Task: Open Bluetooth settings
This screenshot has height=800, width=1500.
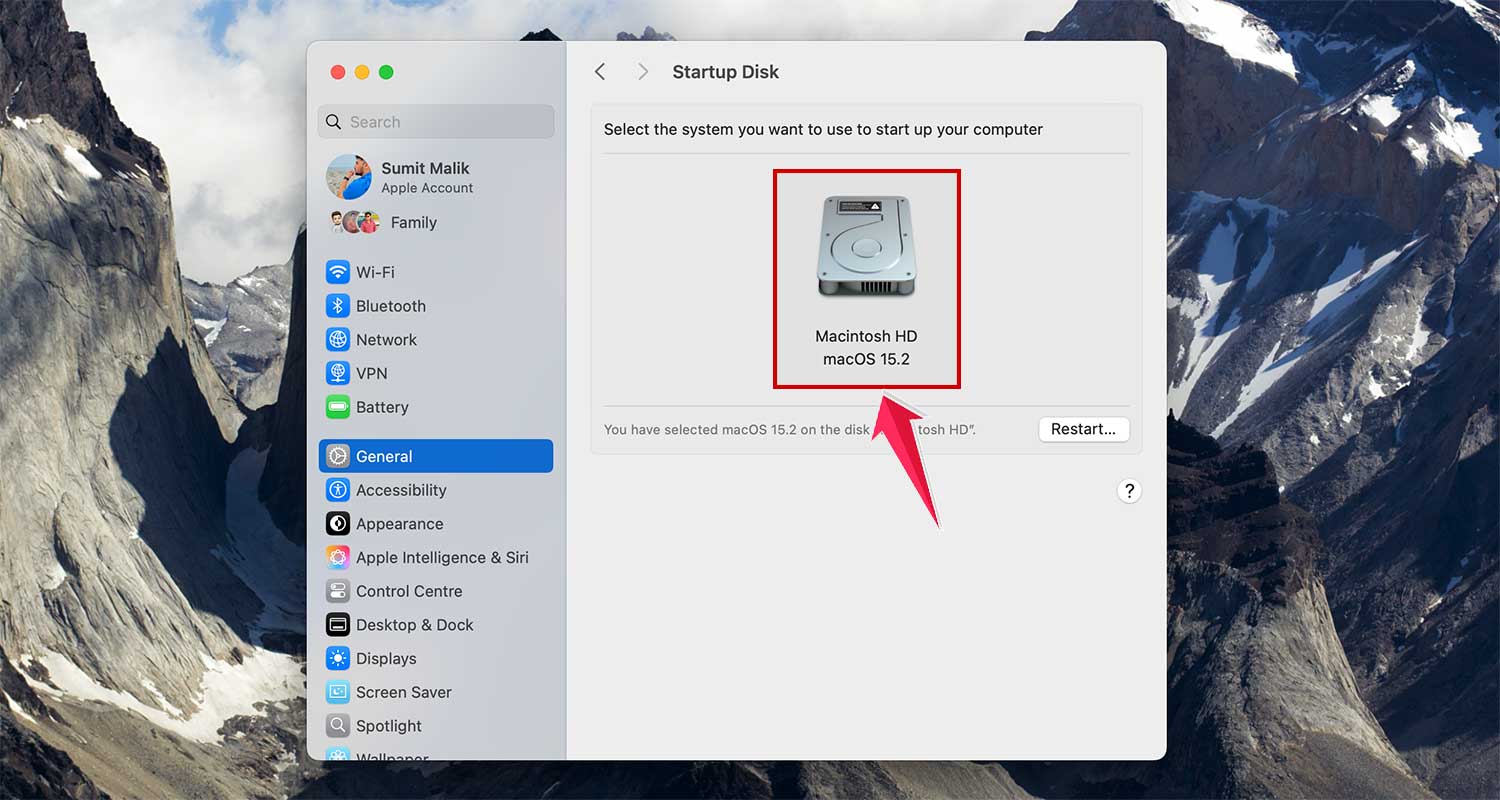Action: tap(390, 306)
